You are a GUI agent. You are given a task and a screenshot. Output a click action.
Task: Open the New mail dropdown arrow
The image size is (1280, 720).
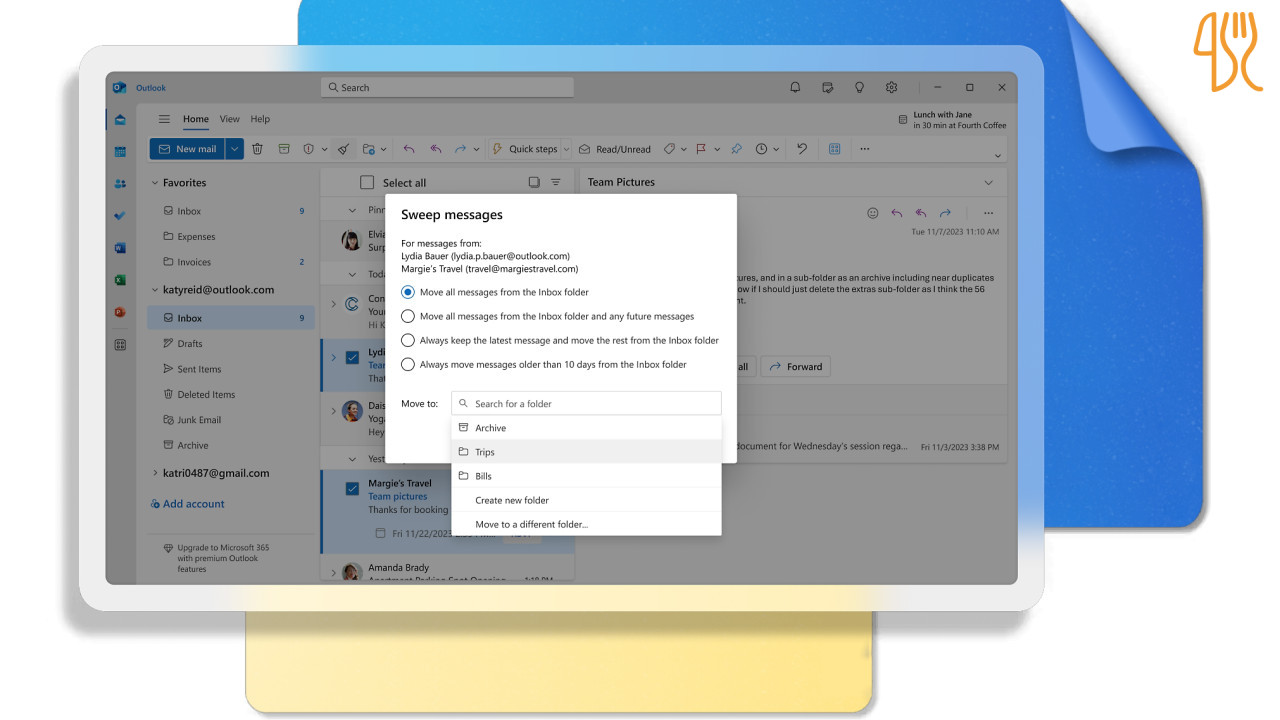coord(235,149)
